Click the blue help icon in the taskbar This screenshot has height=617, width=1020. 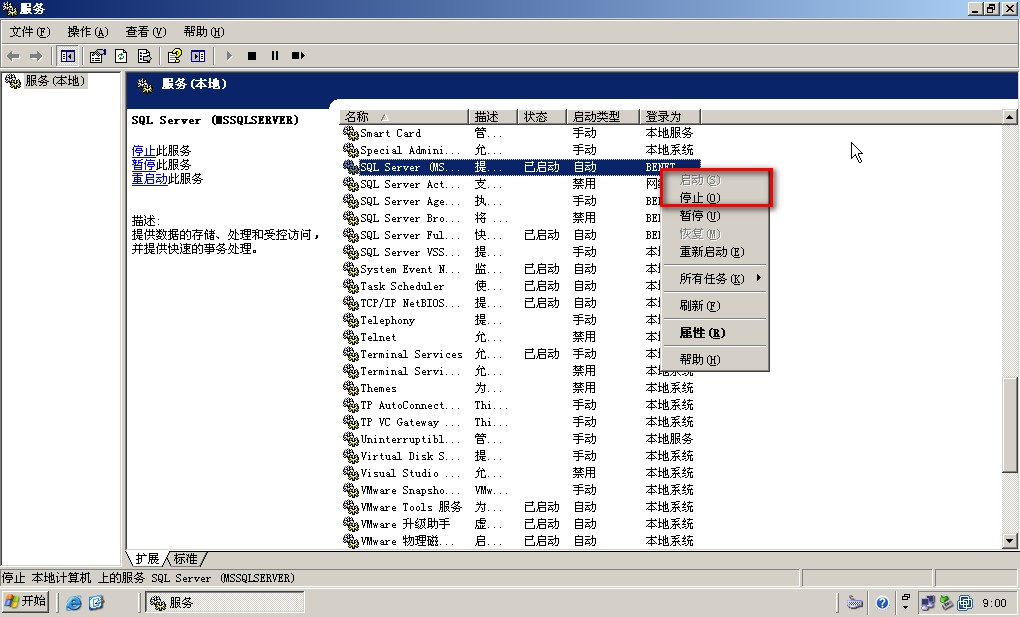pyautogui.click(x=882, y=603)
